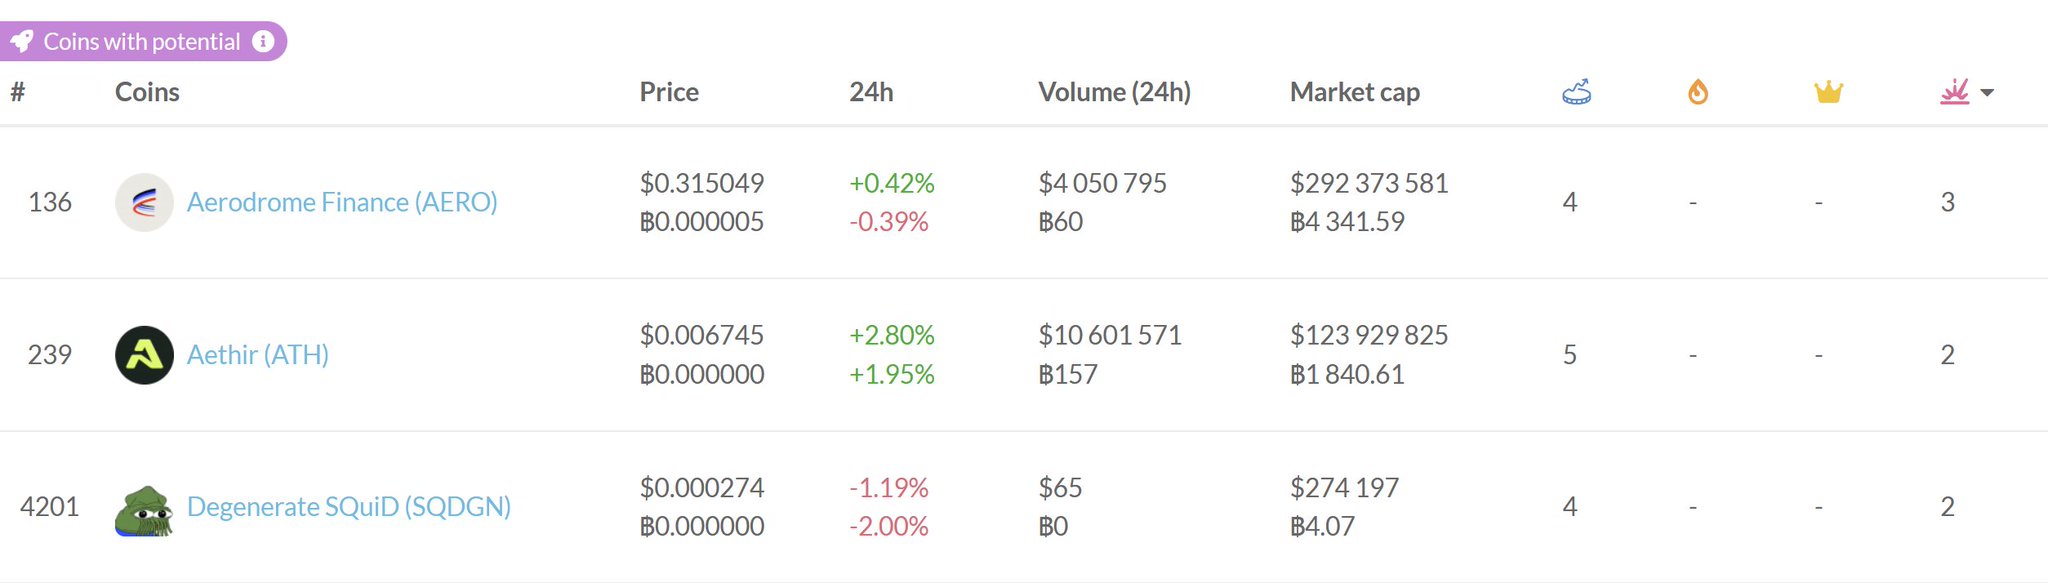
Task: Click the Aerodrome Finance coin logo
Action: 144,202
